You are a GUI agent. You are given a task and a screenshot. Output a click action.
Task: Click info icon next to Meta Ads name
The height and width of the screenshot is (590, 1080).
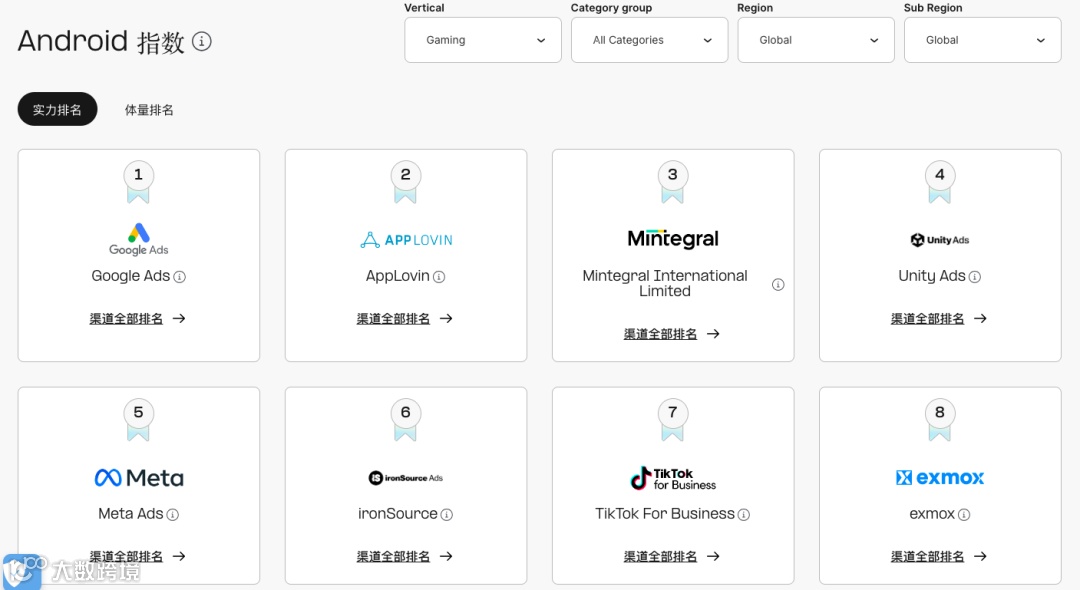coord(173,514)
